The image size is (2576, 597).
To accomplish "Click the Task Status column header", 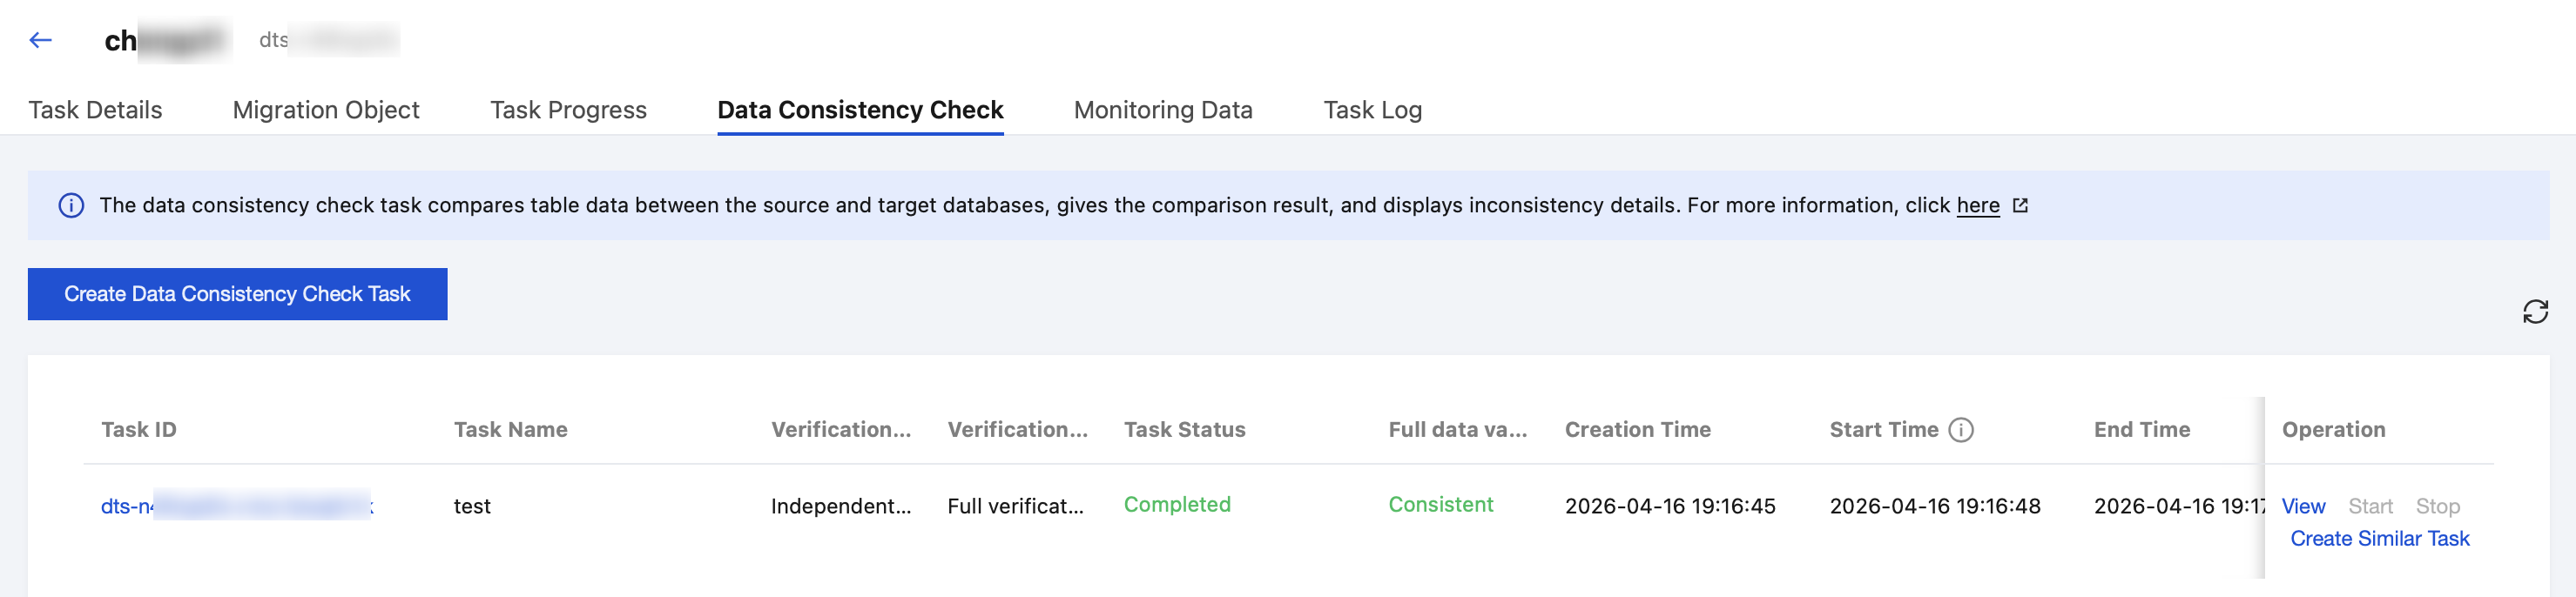I will click(x=1184, y=430).
